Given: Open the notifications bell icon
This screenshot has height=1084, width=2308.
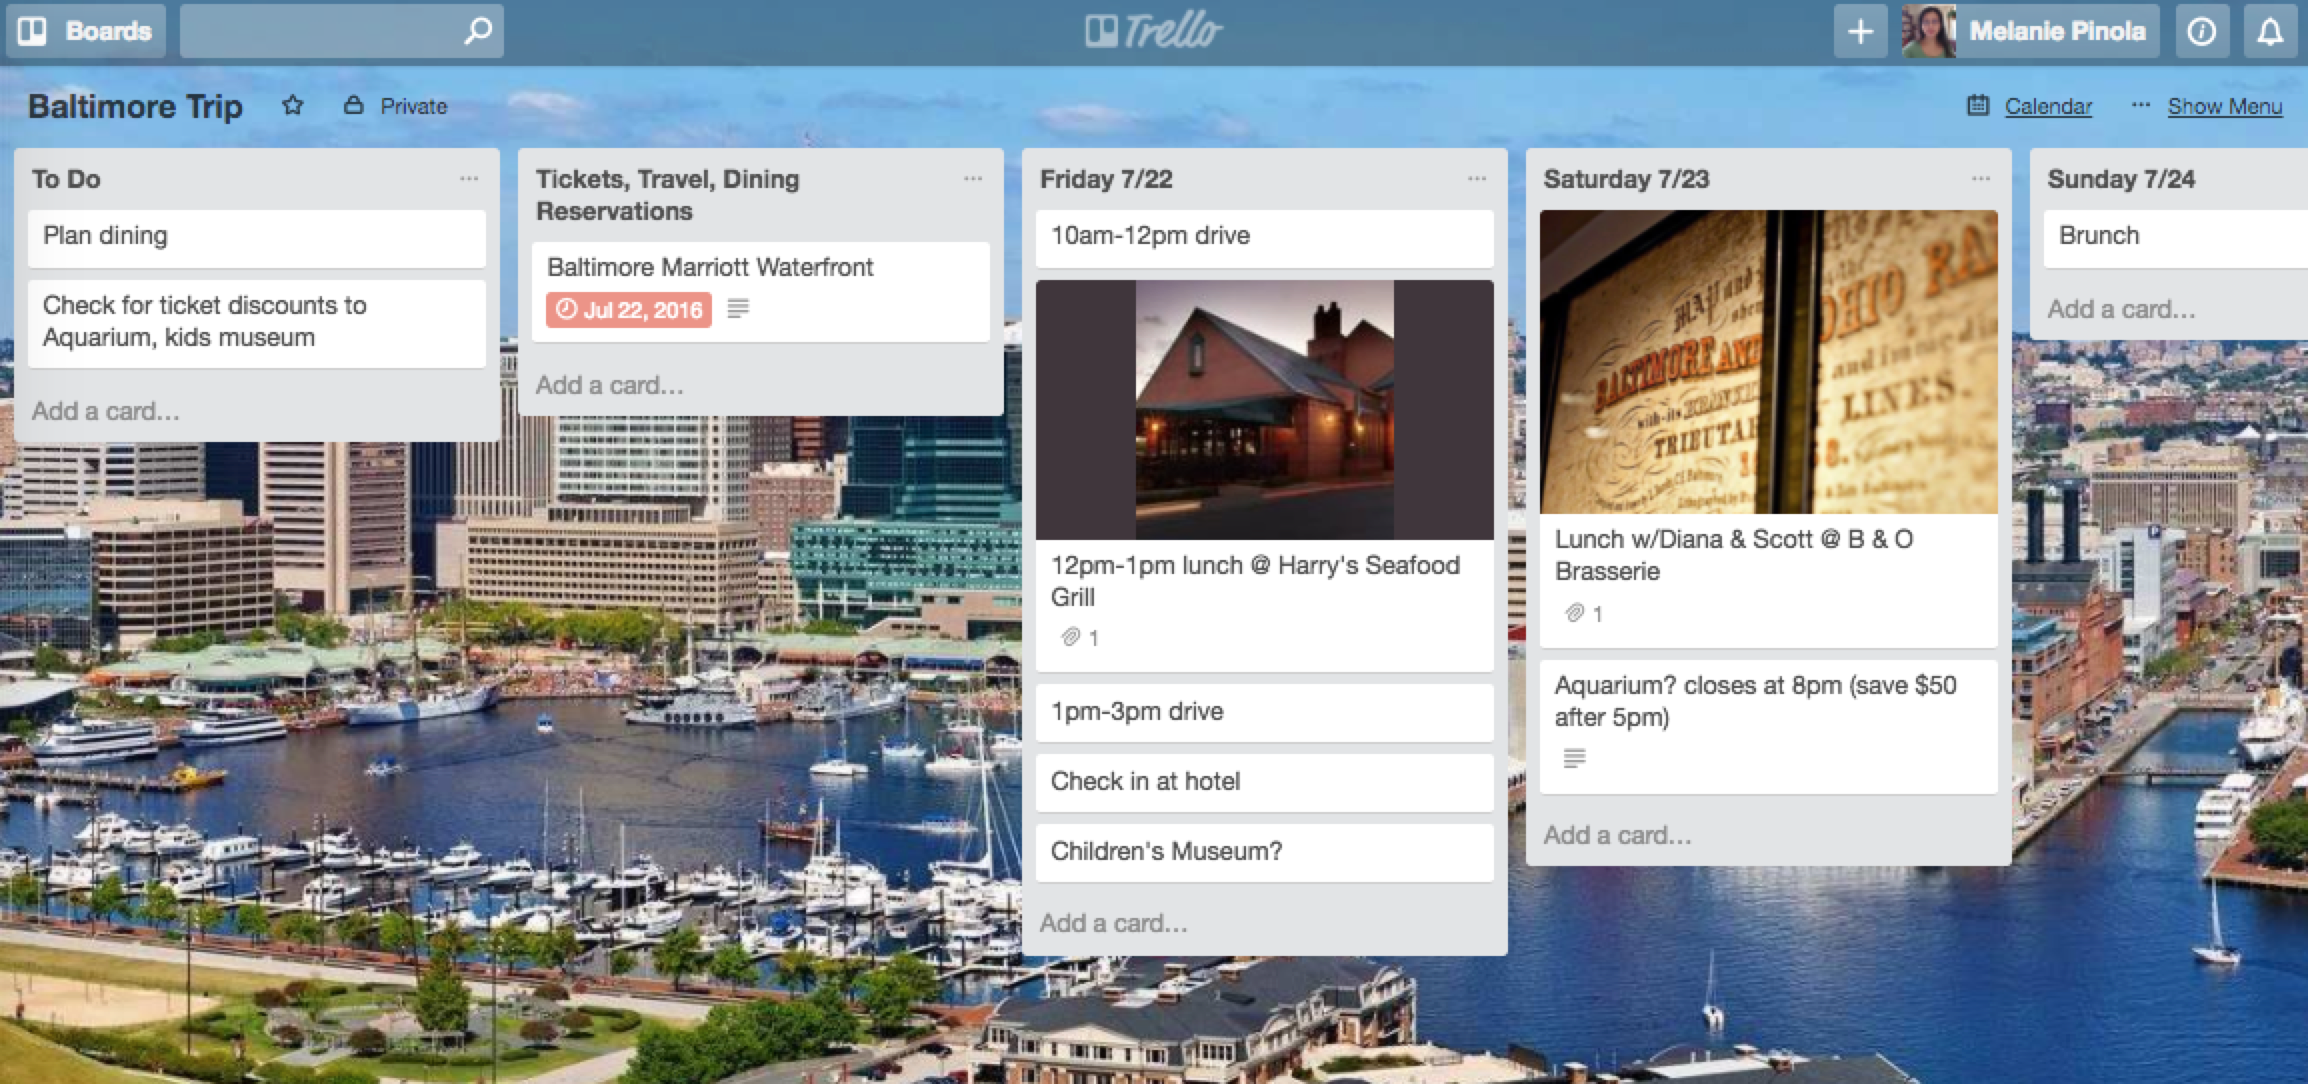Looking at the screenshot, I should pyautogui.click(x=2271, y=29).
